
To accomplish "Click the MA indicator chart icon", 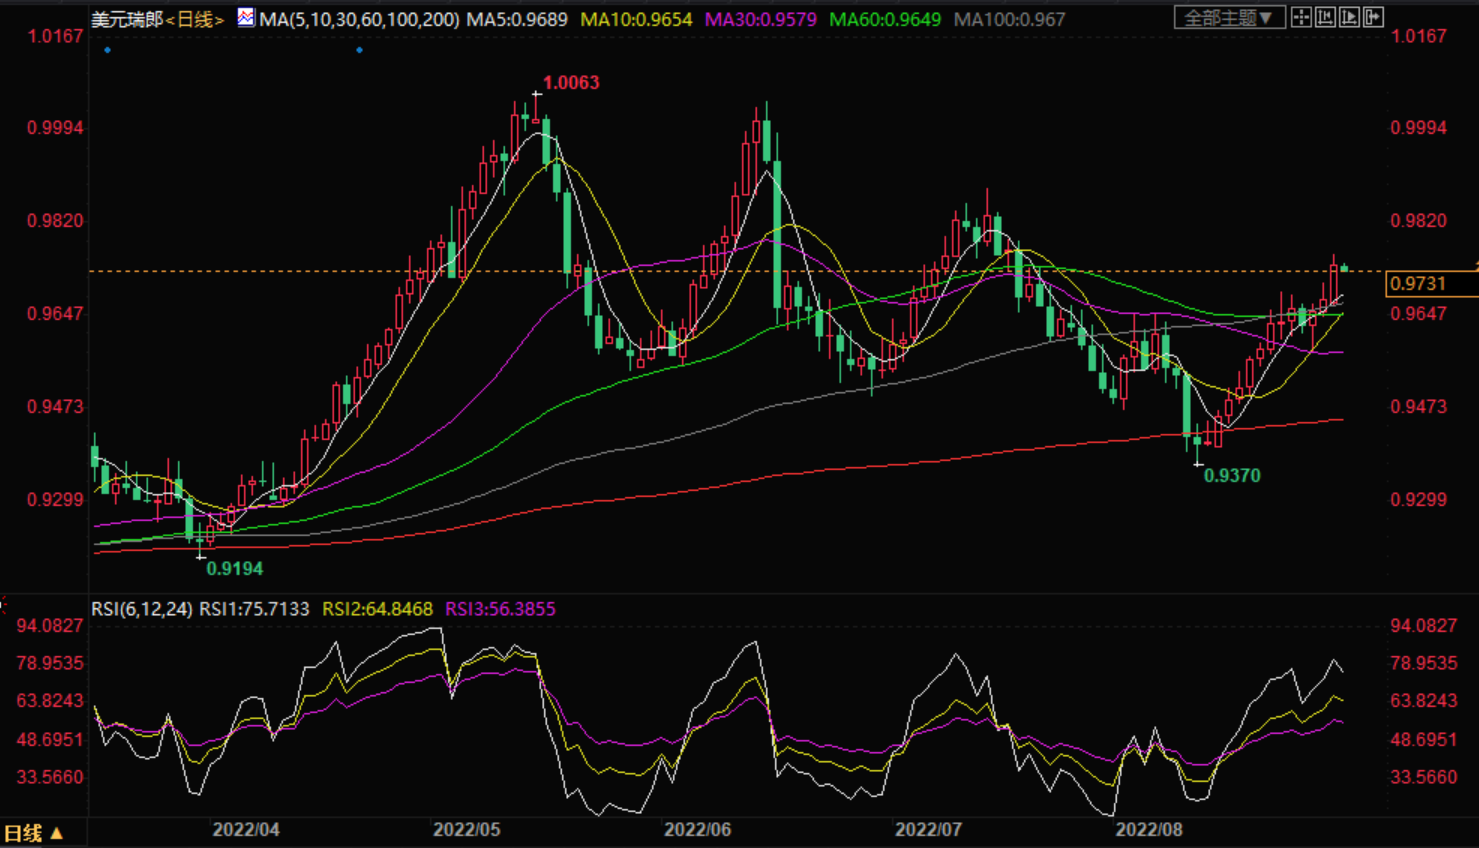I will pos(246,17).
